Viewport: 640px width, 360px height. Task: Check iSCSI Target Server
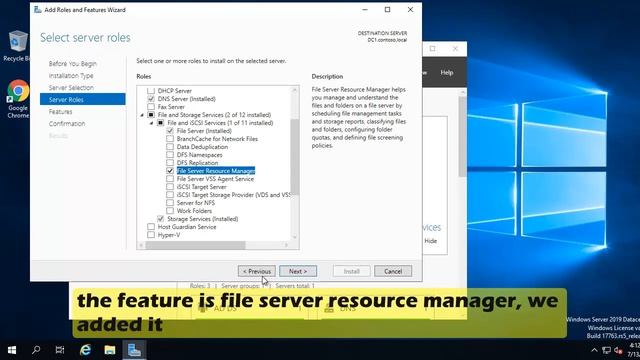[x=170, y=187]
